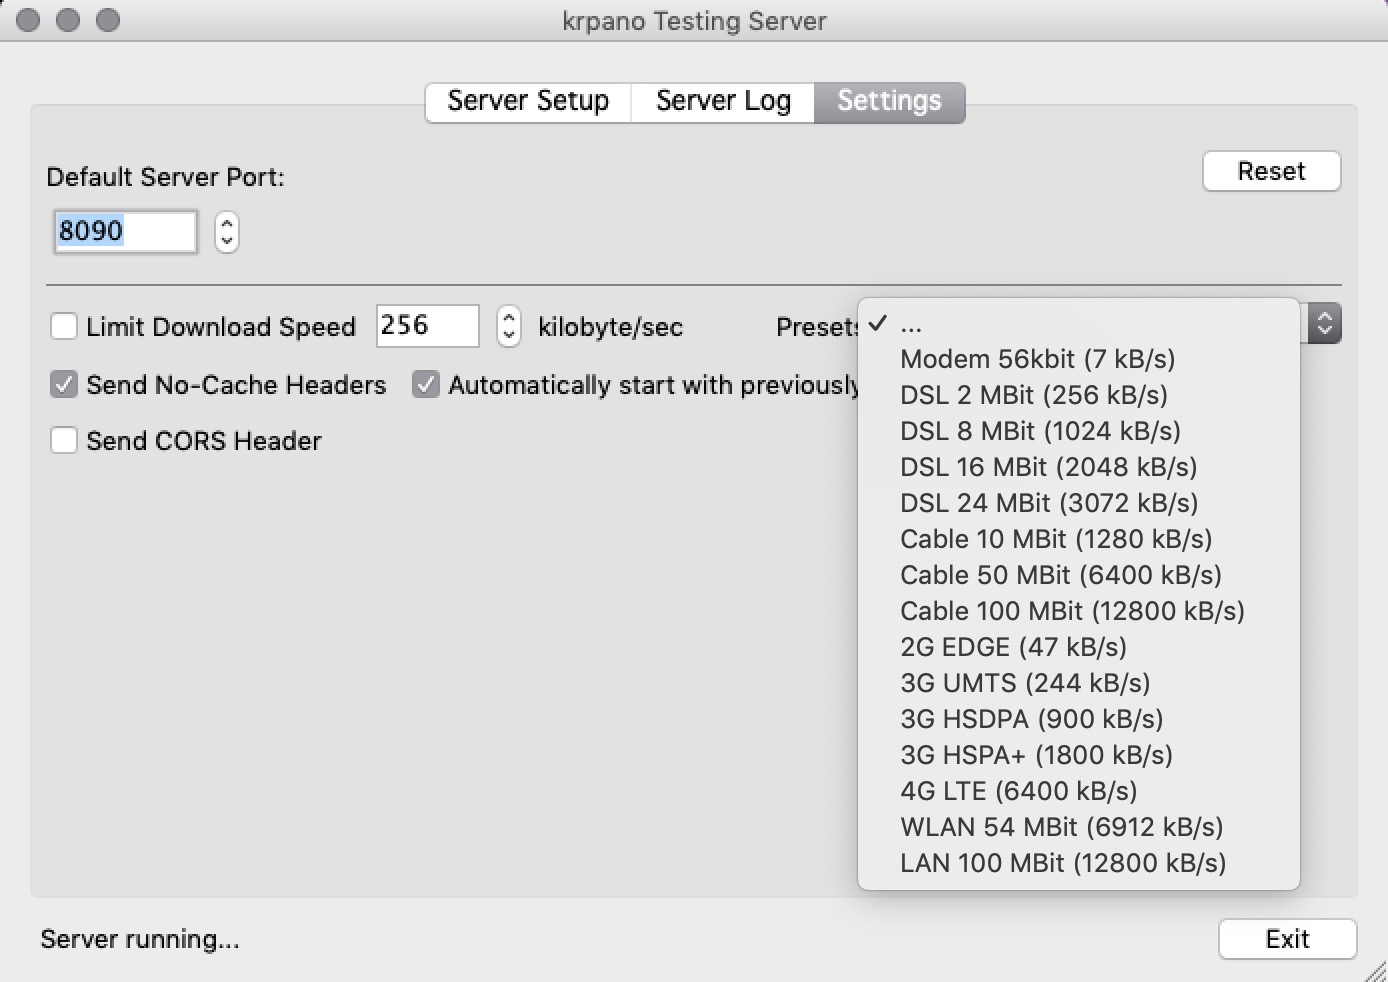Pick DSL 24 MBit (3072 kB/s)
Image resolution: width=1388 pixels, height=982 pixels.
pyautogui.click(x=1079, y=503)
